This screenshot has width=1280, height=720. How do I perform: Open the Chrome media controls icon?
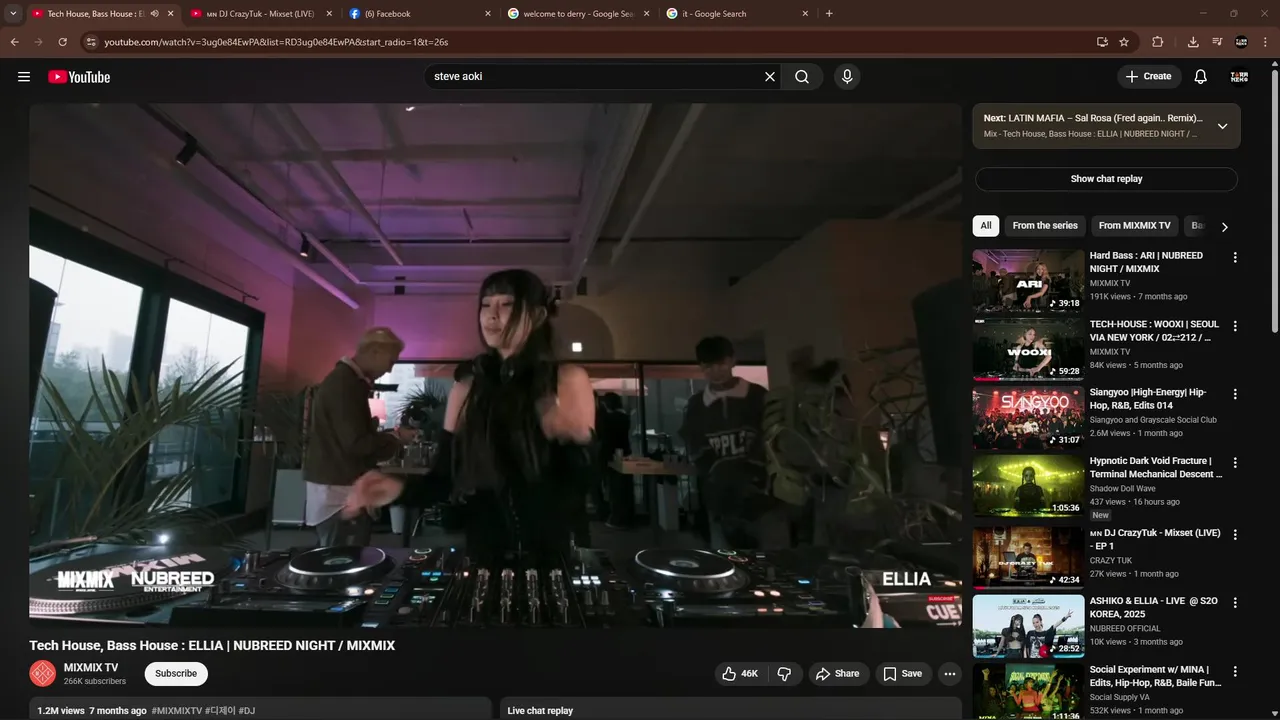click(1217, 42)
